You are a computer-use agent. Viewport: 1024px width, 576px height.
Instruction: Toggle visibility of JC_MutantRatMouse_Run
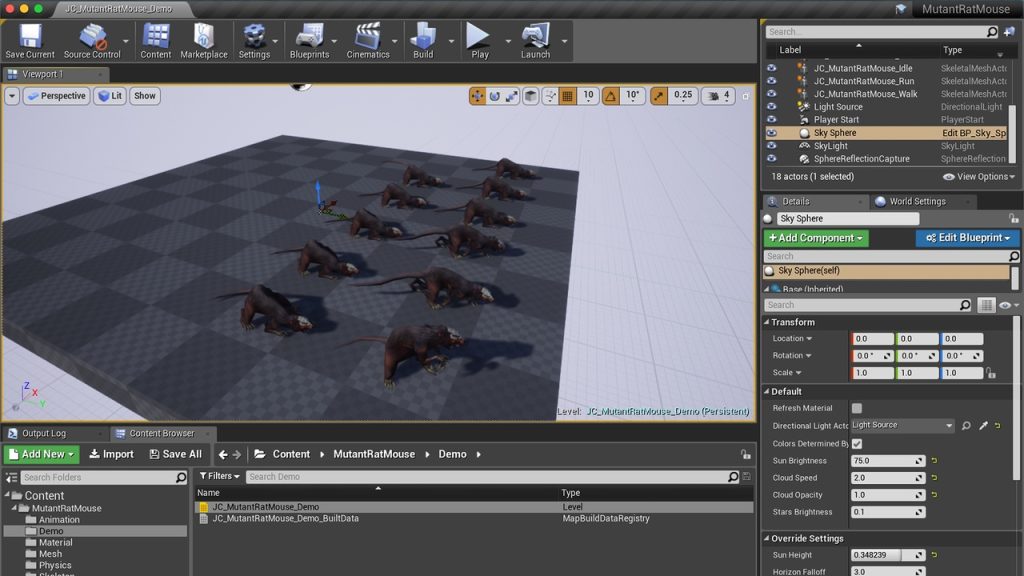[x=771, y=81]
